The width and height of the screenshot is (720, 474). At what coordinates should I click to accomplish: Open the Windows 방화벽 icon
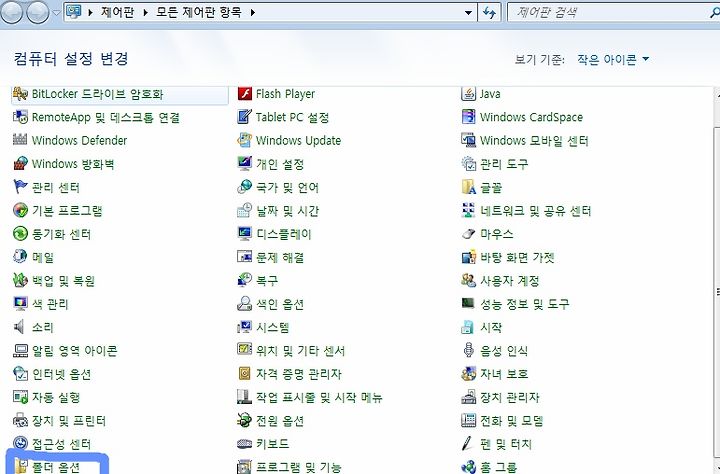pyautogui.click(x=20, y=164)
